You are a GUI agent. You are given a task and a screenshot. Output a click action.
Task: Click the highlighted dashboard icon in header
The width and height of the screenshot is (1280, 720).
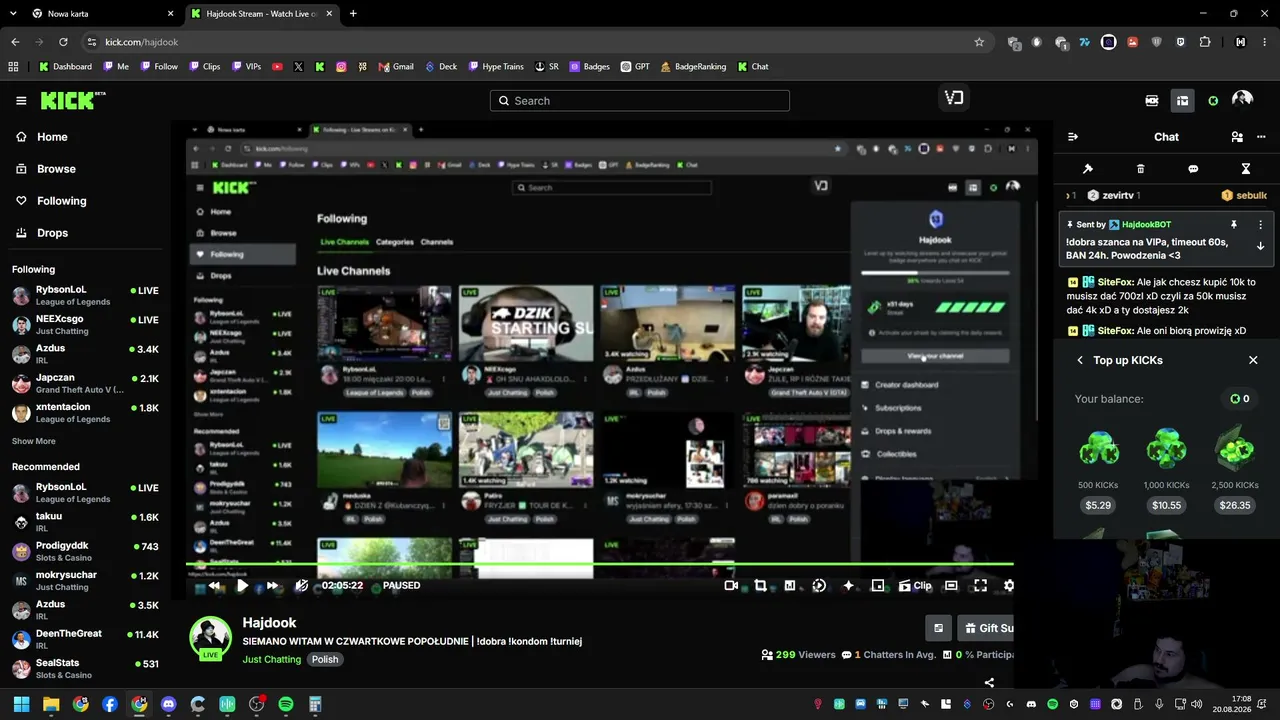coord(1182,100)
